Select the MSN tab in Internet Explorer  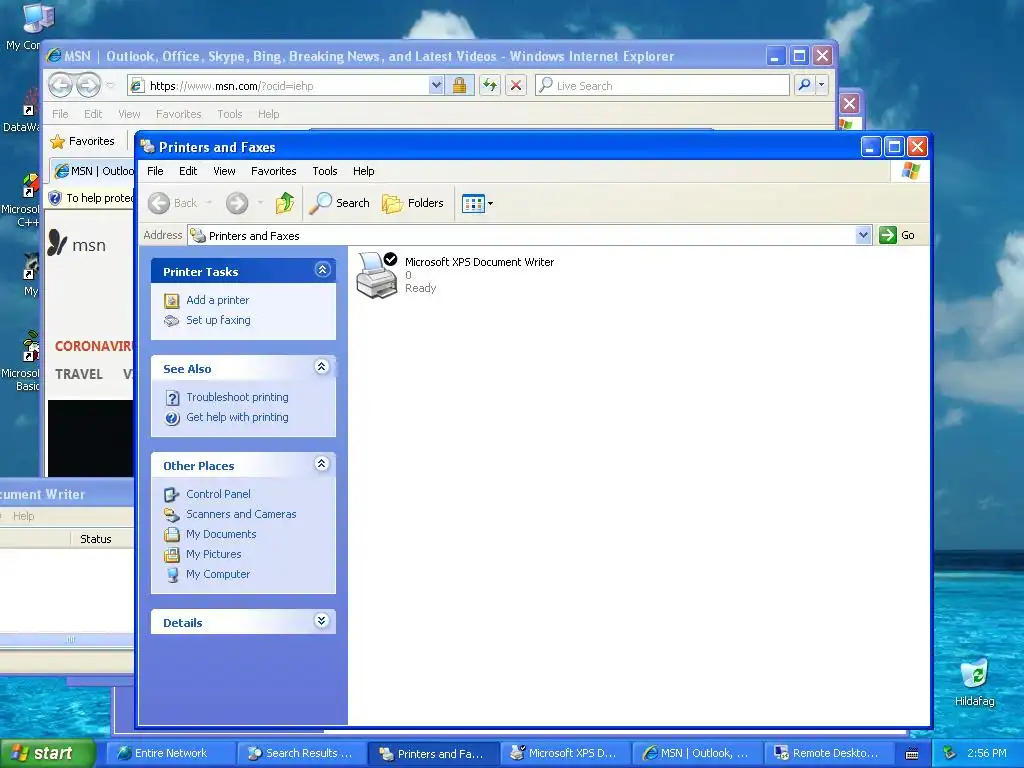[x=93, y=171]
